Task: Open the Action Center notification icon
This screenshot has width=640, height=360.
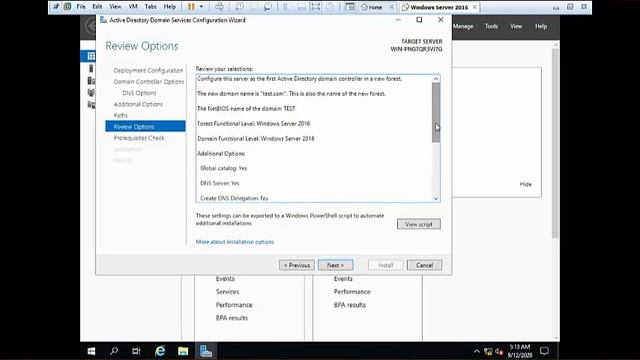Action: pos(544,351)
